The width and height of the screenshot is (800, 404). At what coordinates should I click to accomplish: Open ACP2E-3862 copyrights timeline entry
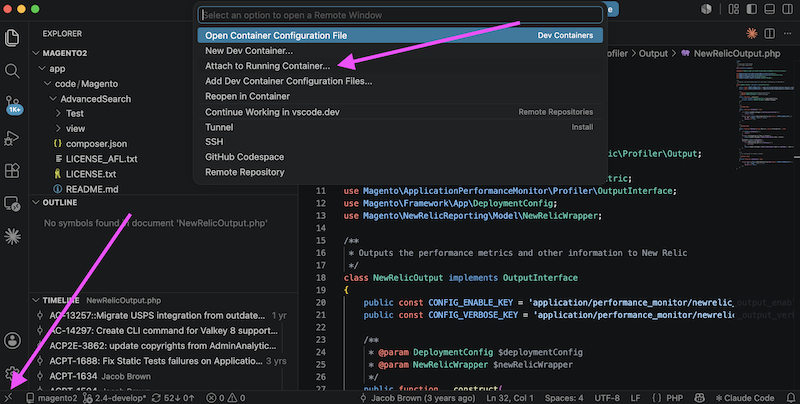[163, 346]
